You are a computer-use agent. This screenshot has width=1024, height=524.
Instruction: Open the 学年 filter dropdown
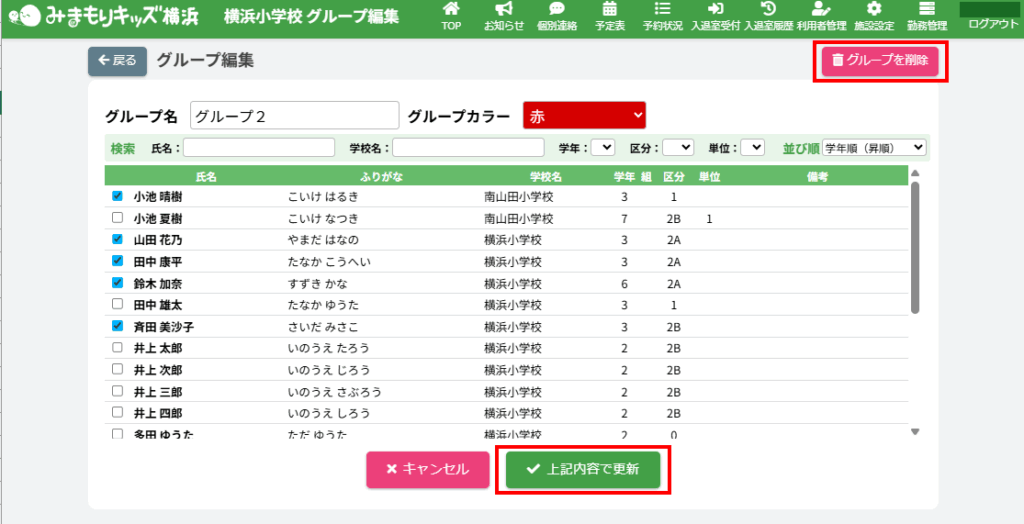pyautogui.click(x=603, y=148)
